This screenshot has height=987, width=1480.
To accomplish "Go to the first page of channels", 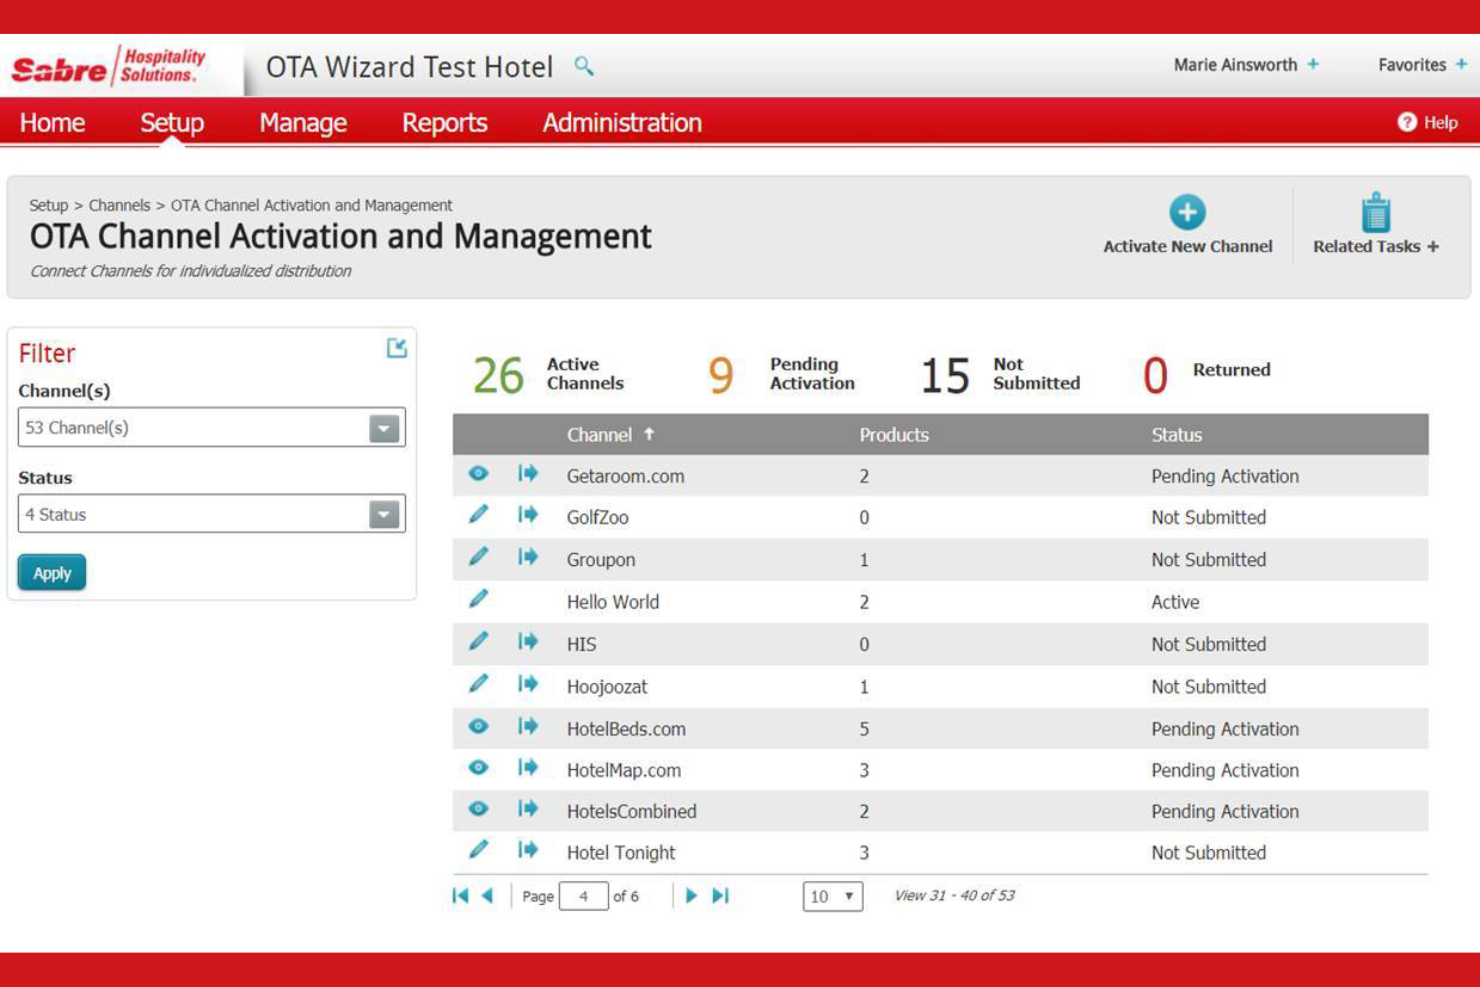I will coord(460,896).
